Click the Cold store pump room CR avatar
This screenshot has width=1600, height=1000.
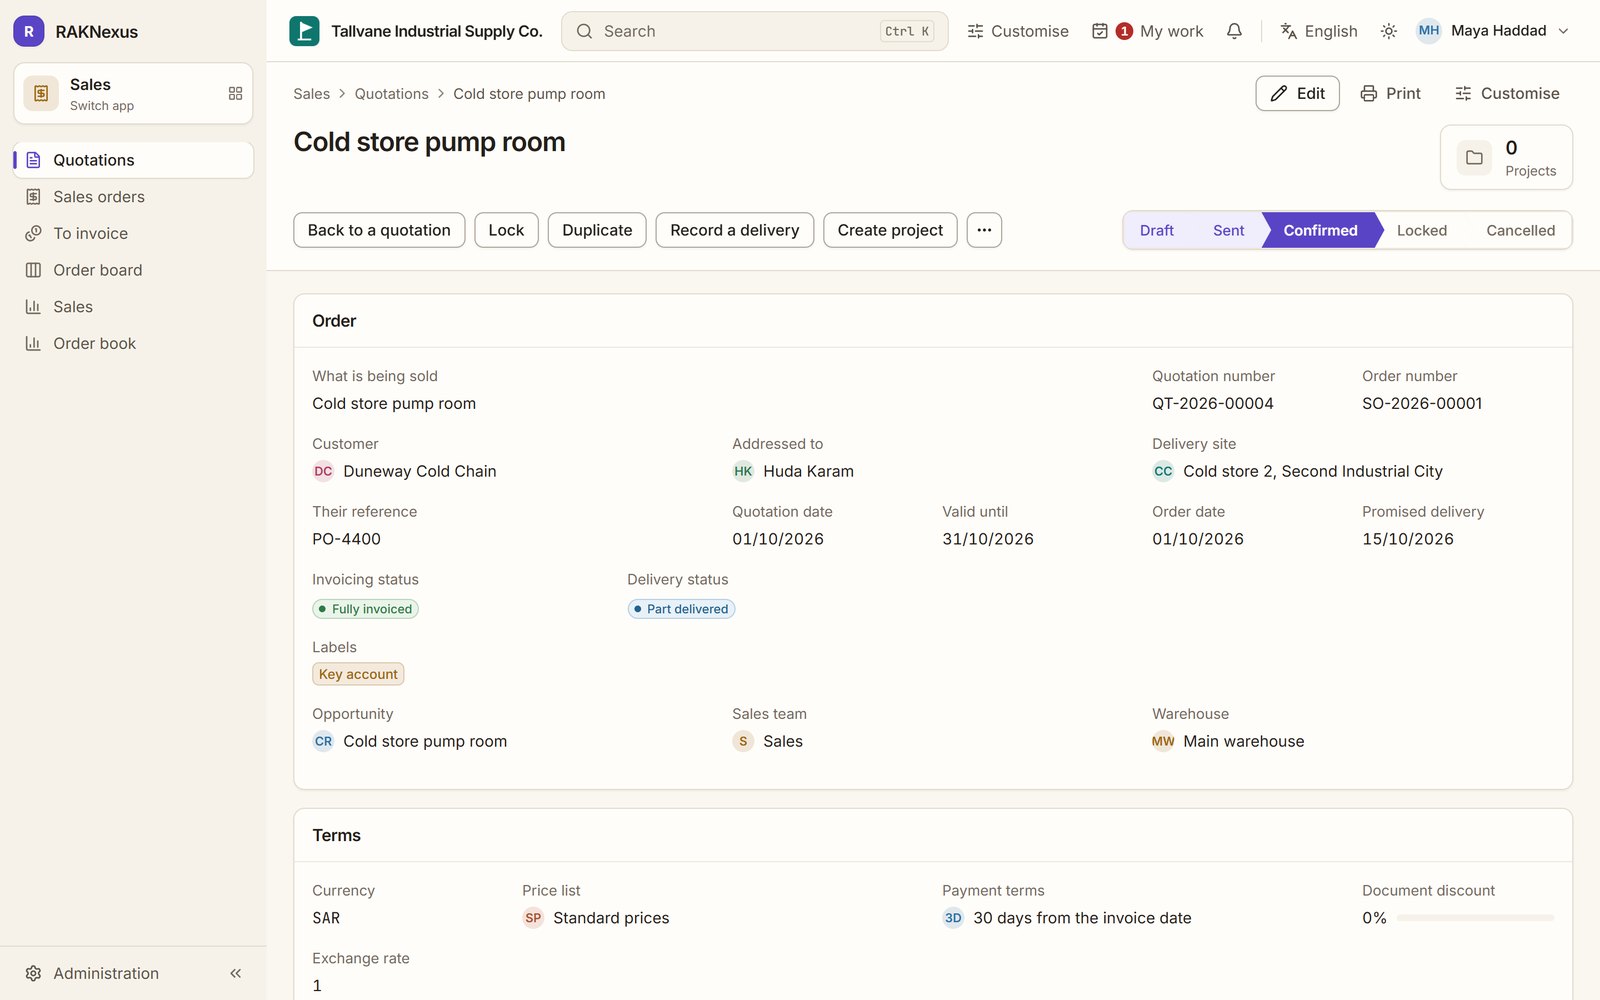click(x=323, y=741)
